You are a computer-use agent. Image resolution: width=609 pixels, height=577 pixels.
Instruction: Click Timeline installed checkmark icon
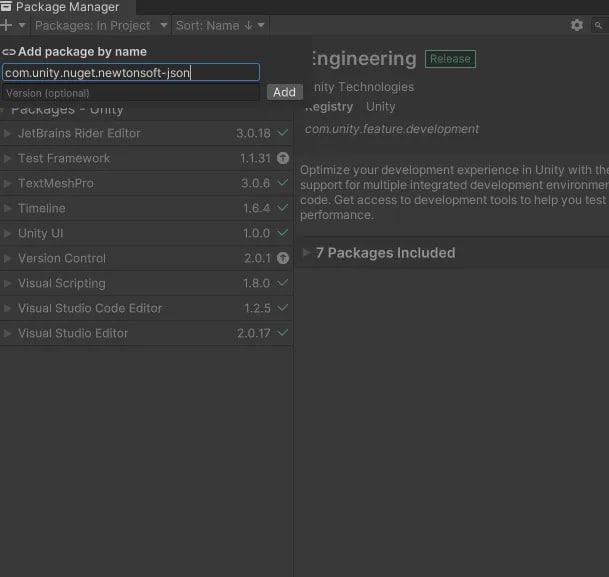[x=283, y=208]
